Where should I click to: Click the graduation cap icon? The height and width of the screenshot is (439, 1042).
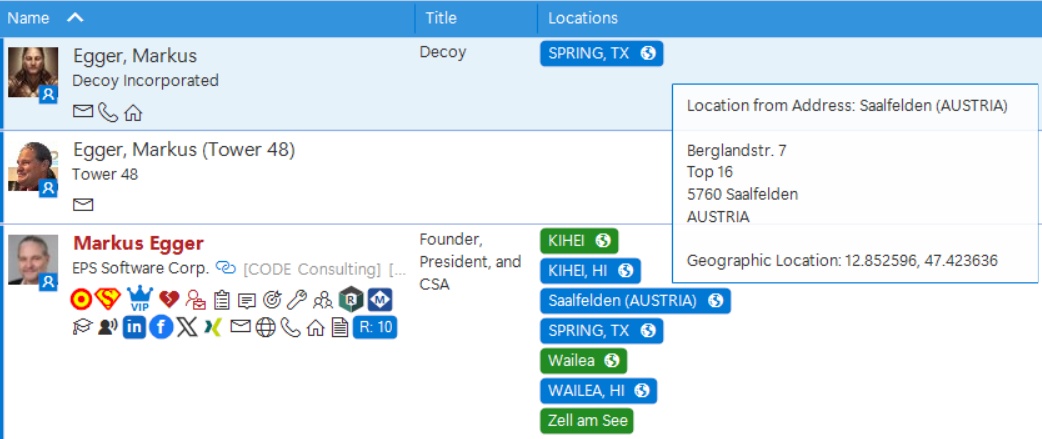(x=82, y=327)
